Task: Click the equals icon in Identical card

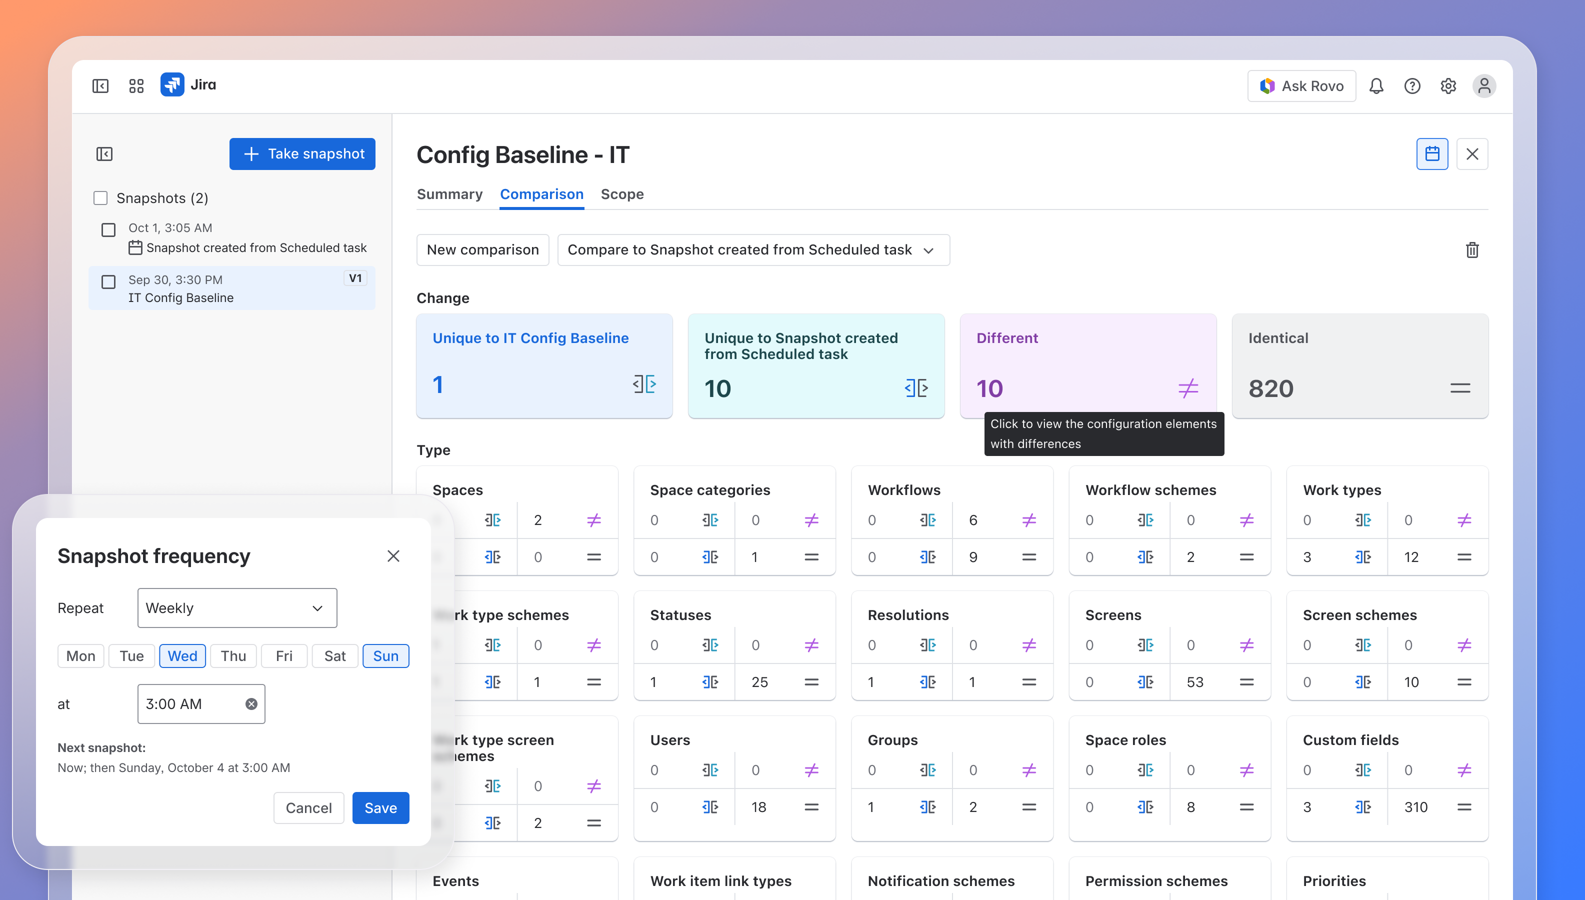Action: coord(1460,388)
